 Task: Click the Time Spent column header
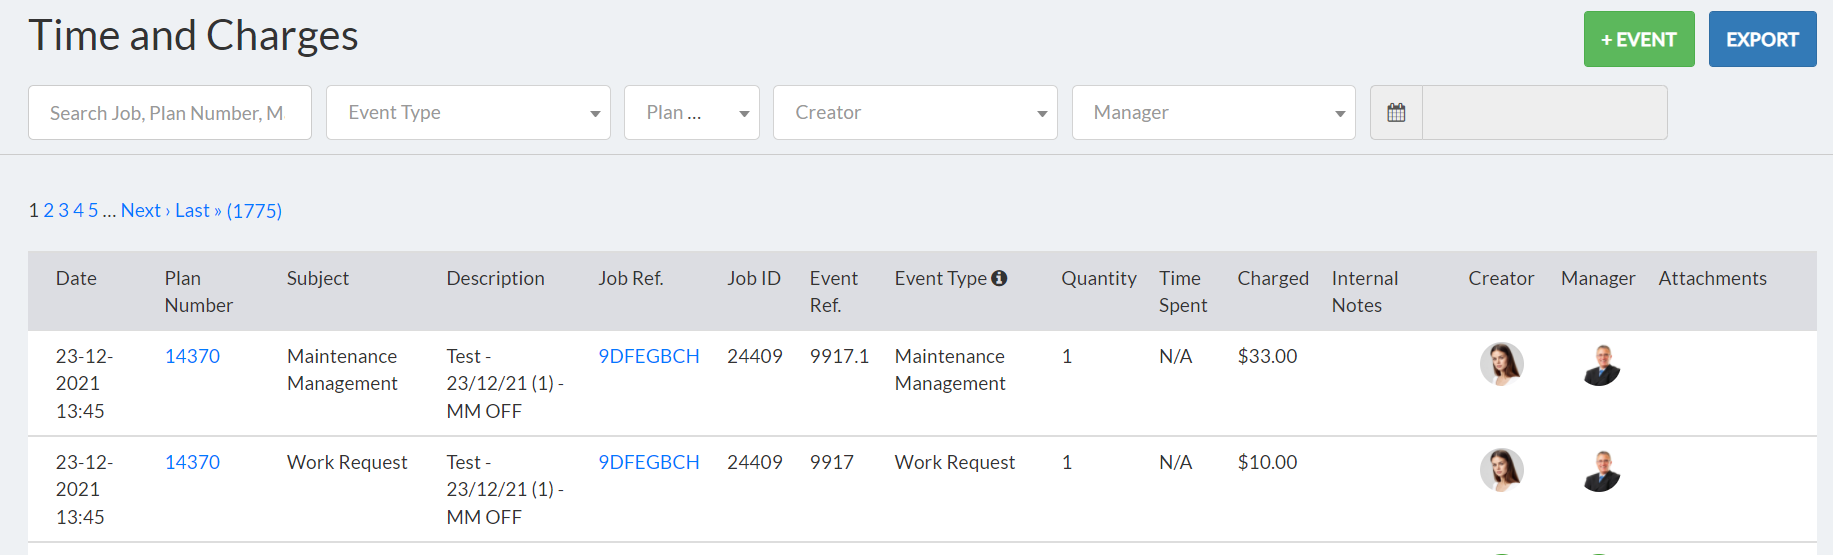[x=1183, y=291]
